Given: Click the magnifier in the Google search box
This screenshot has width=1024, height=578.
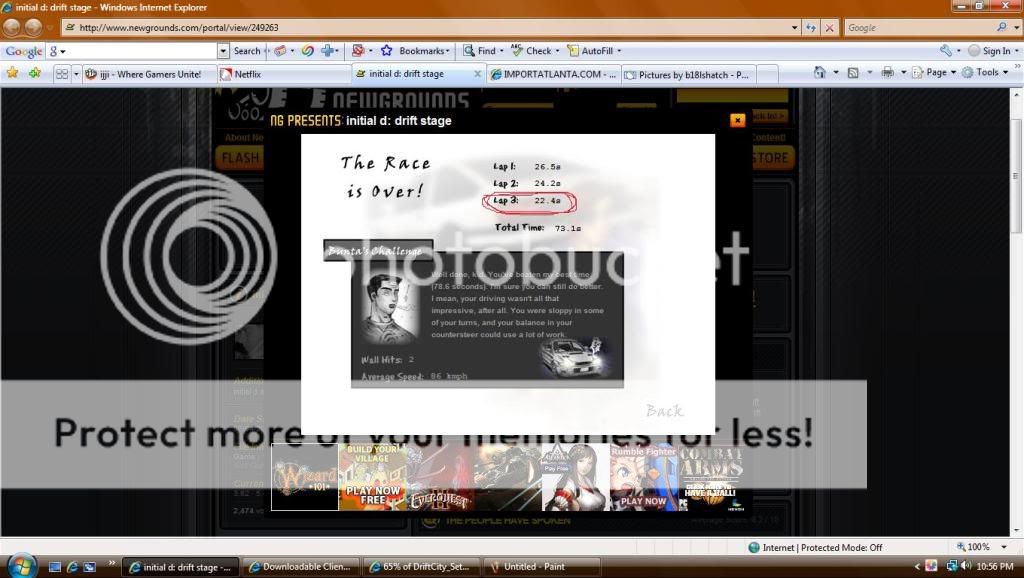Looking at the screenshot, I should [1002, 28].
